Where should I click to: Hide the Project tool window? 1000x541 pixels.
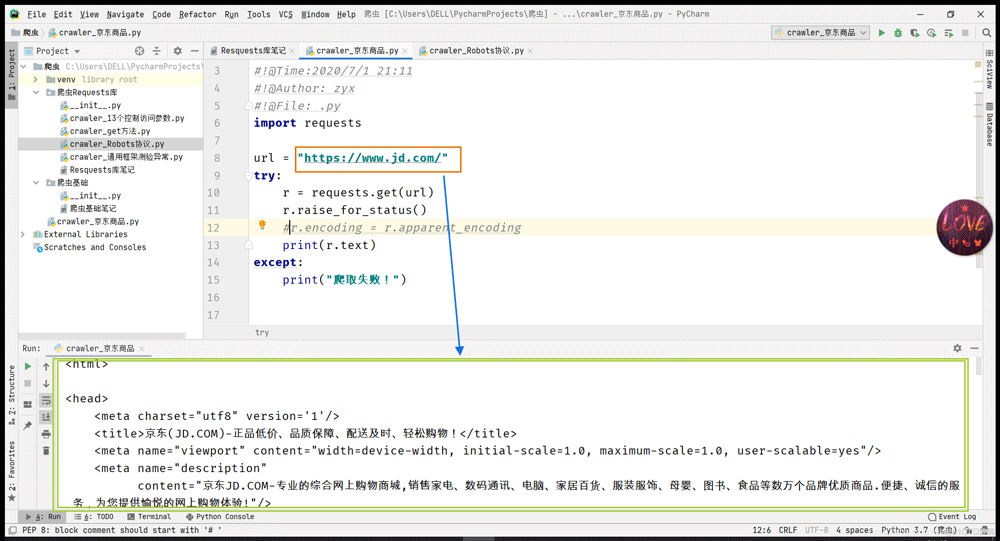195,51
